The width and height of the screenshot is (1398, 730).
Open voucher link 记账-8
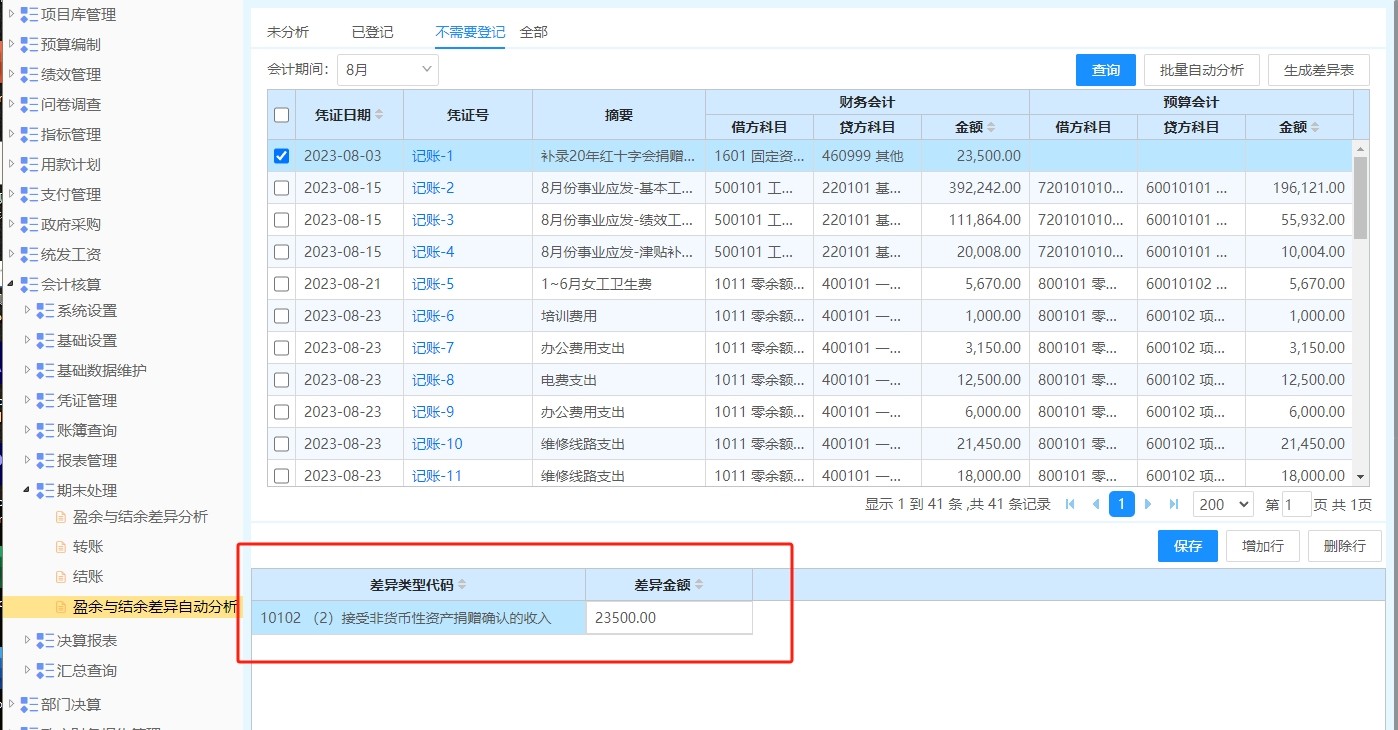(x=433, y=380)
